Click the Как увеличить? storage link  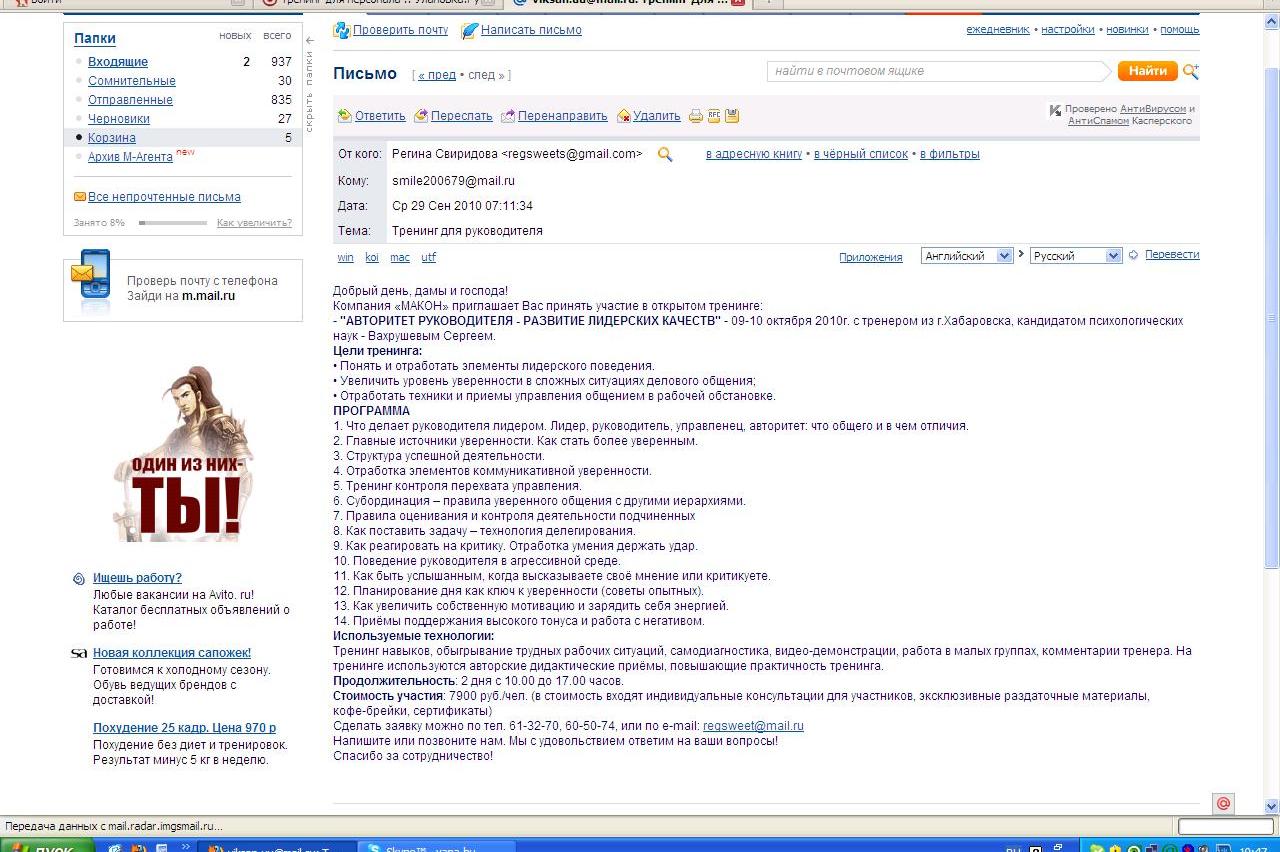point(254,223)
